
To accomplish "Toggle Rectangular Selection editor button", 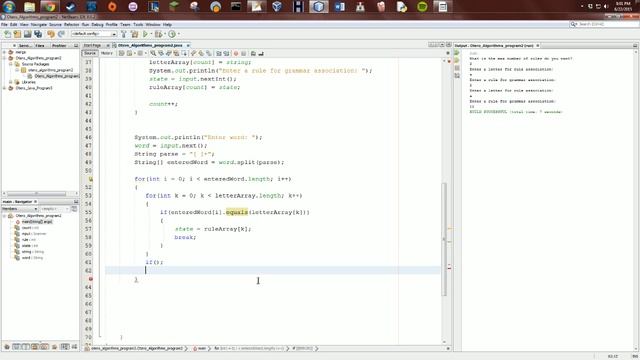I will [x=184, y=53].
